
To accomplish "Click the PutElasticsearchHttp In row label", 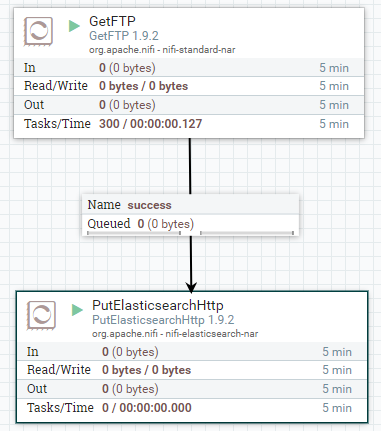I will click(x=33, y=352).
